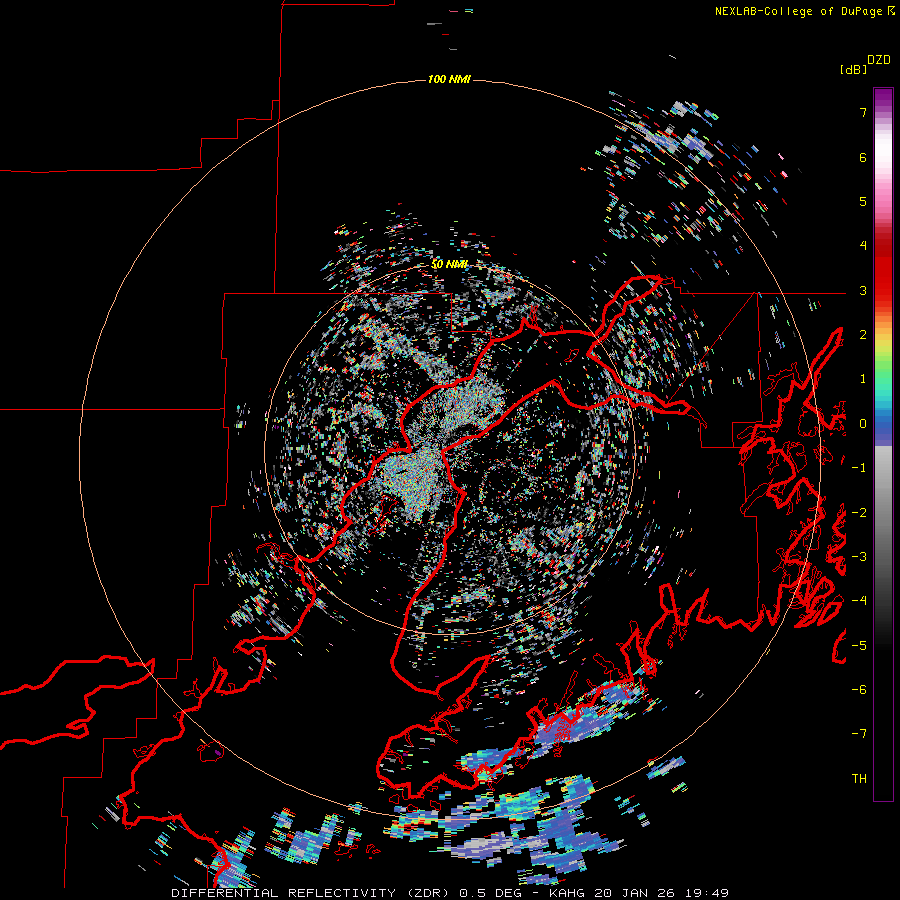The width and height of the screenshot is (900, 900).
Task: Click the 2 dB tick label
Action: (x=863, y=335)
